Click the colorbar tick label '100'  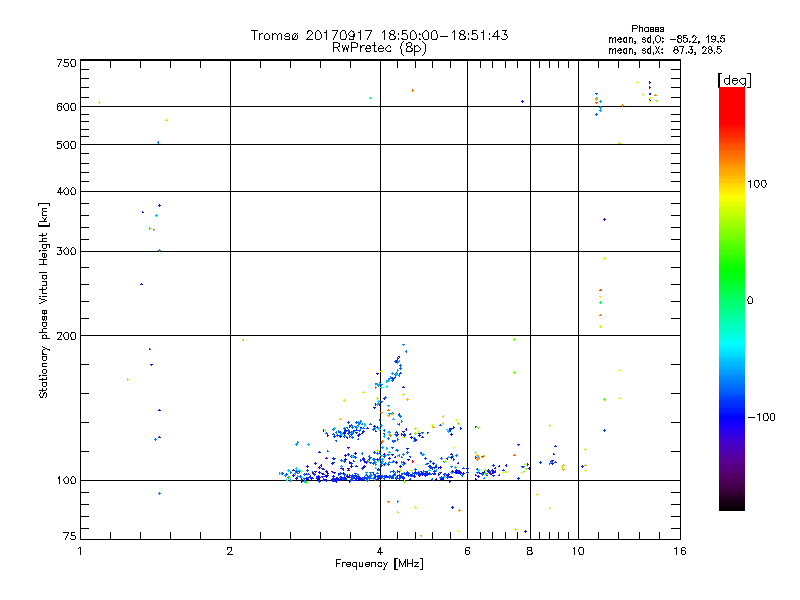pyautogui.click(x=757, y=184)
